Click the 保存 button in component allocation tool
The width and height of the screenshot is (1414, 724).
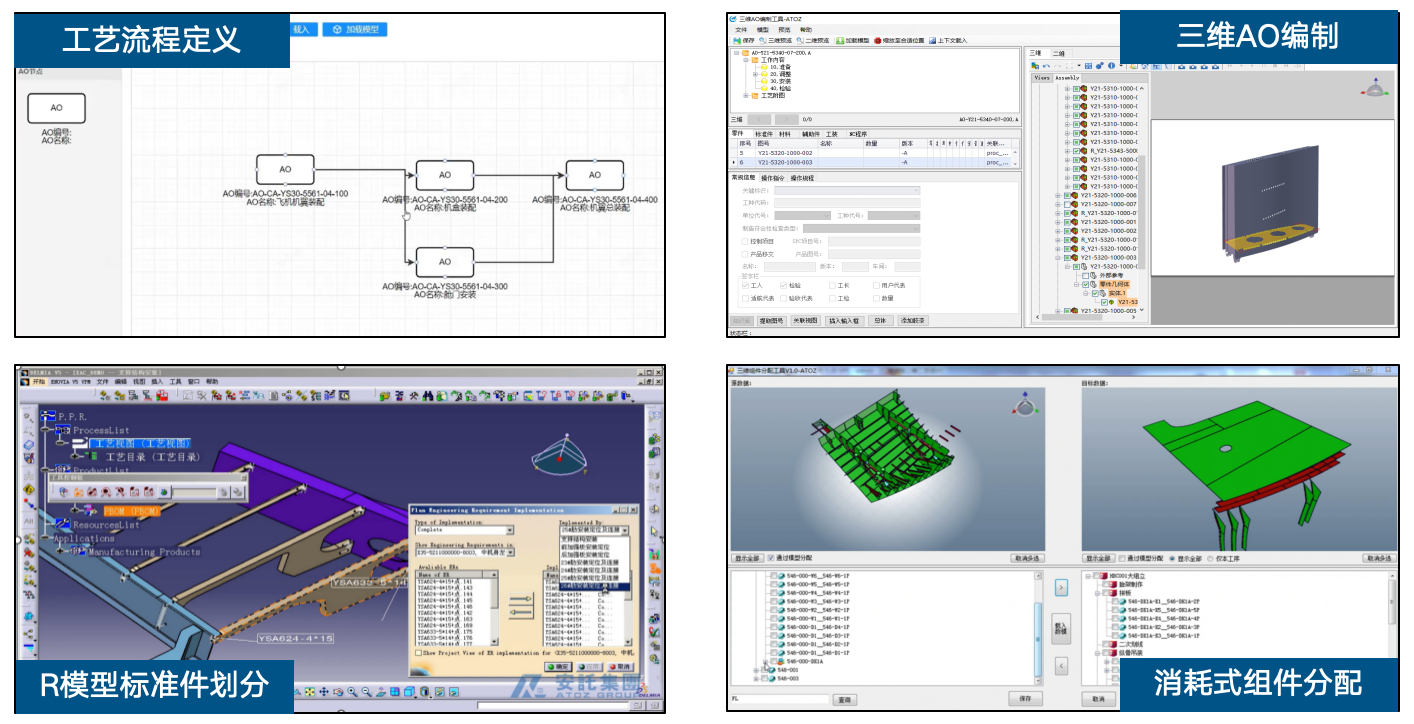(1025, 699)
